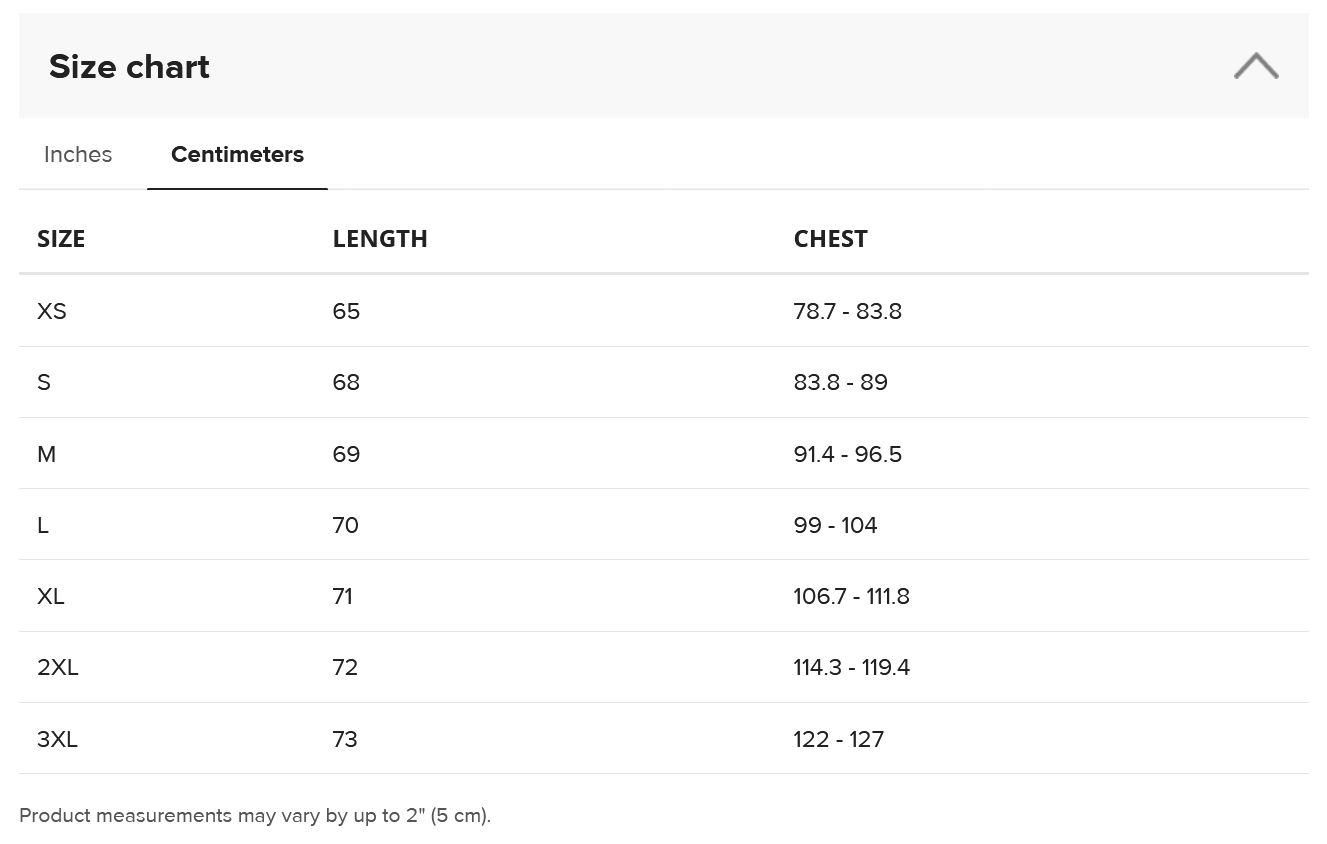Select the Centimeters tab

tap(237, 154)
